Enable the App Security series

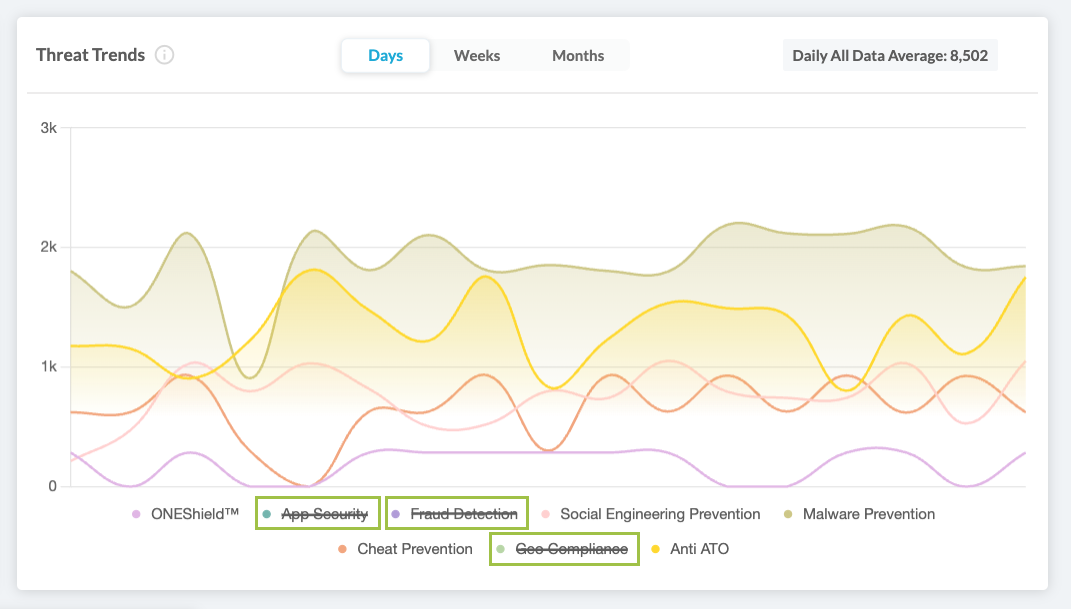(324, 514)
